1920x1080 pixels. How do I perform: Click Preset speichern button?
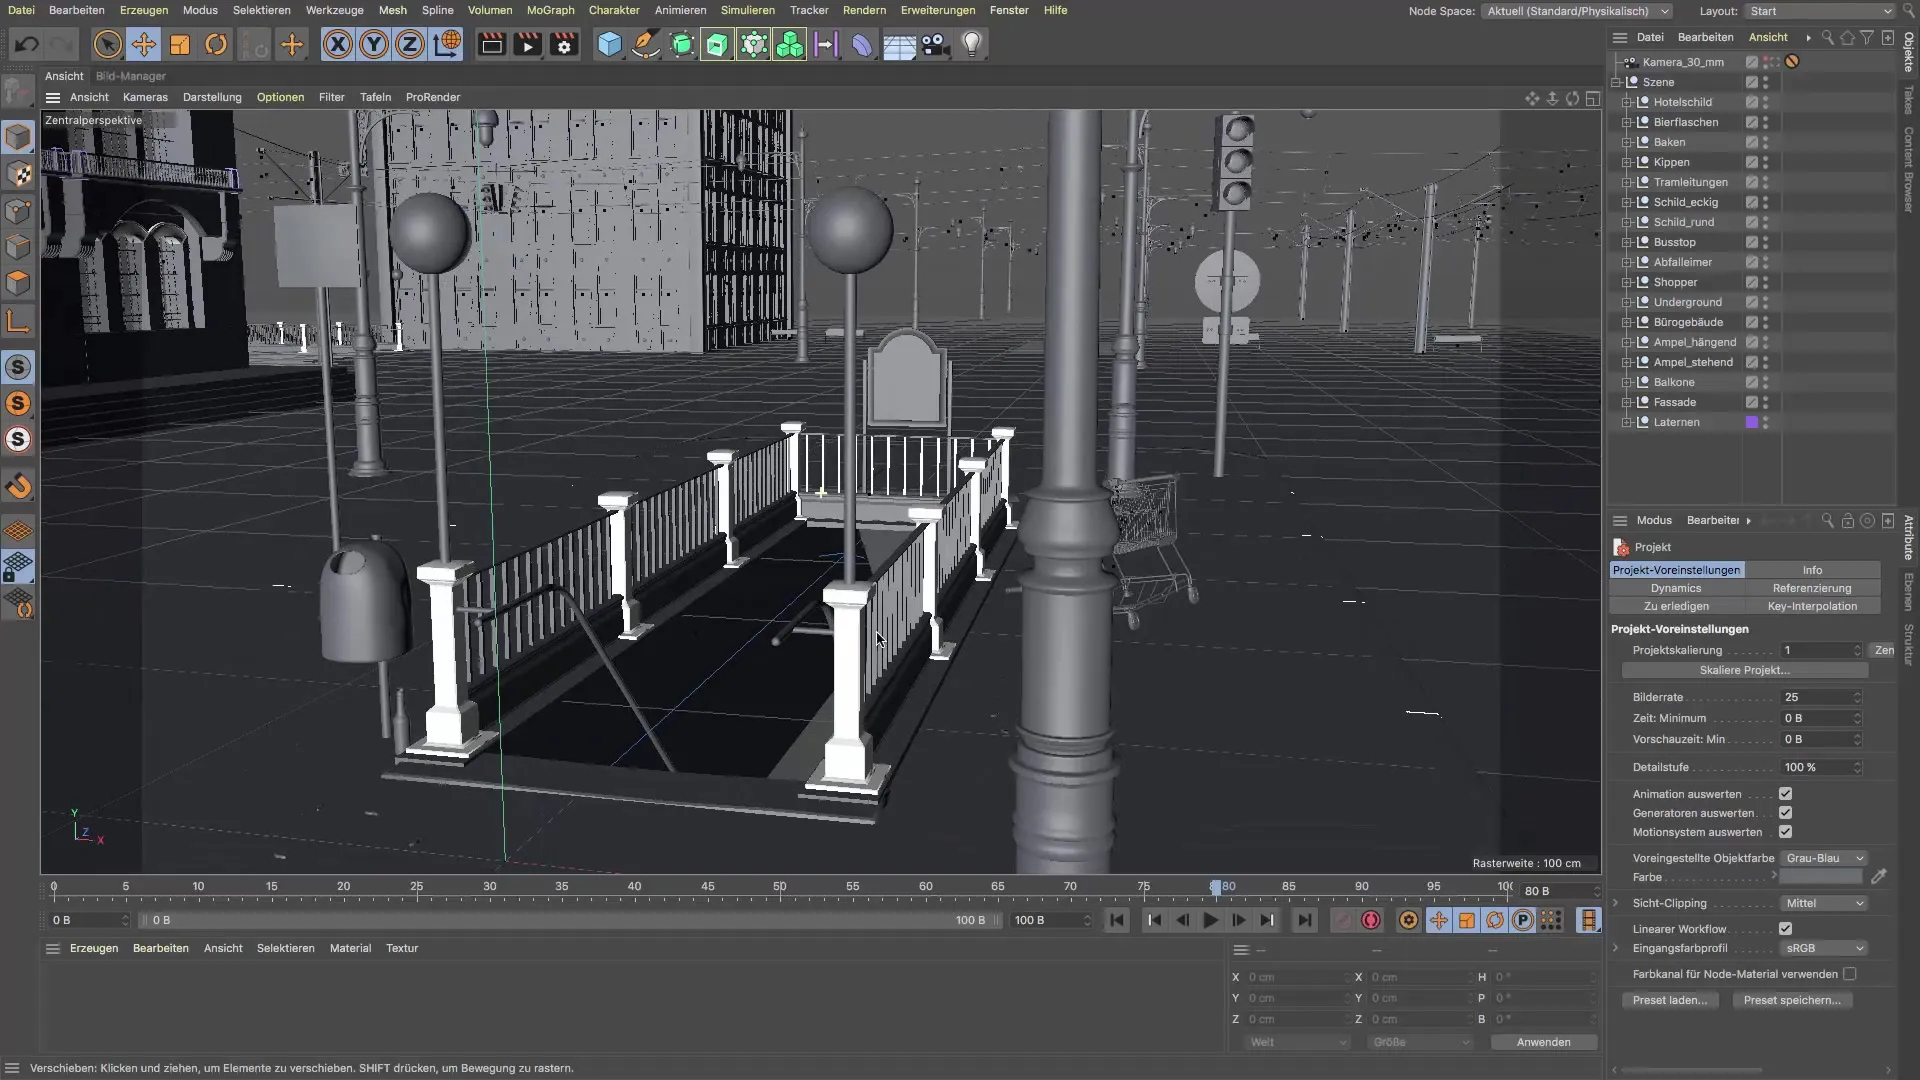pos(1792,1000)
